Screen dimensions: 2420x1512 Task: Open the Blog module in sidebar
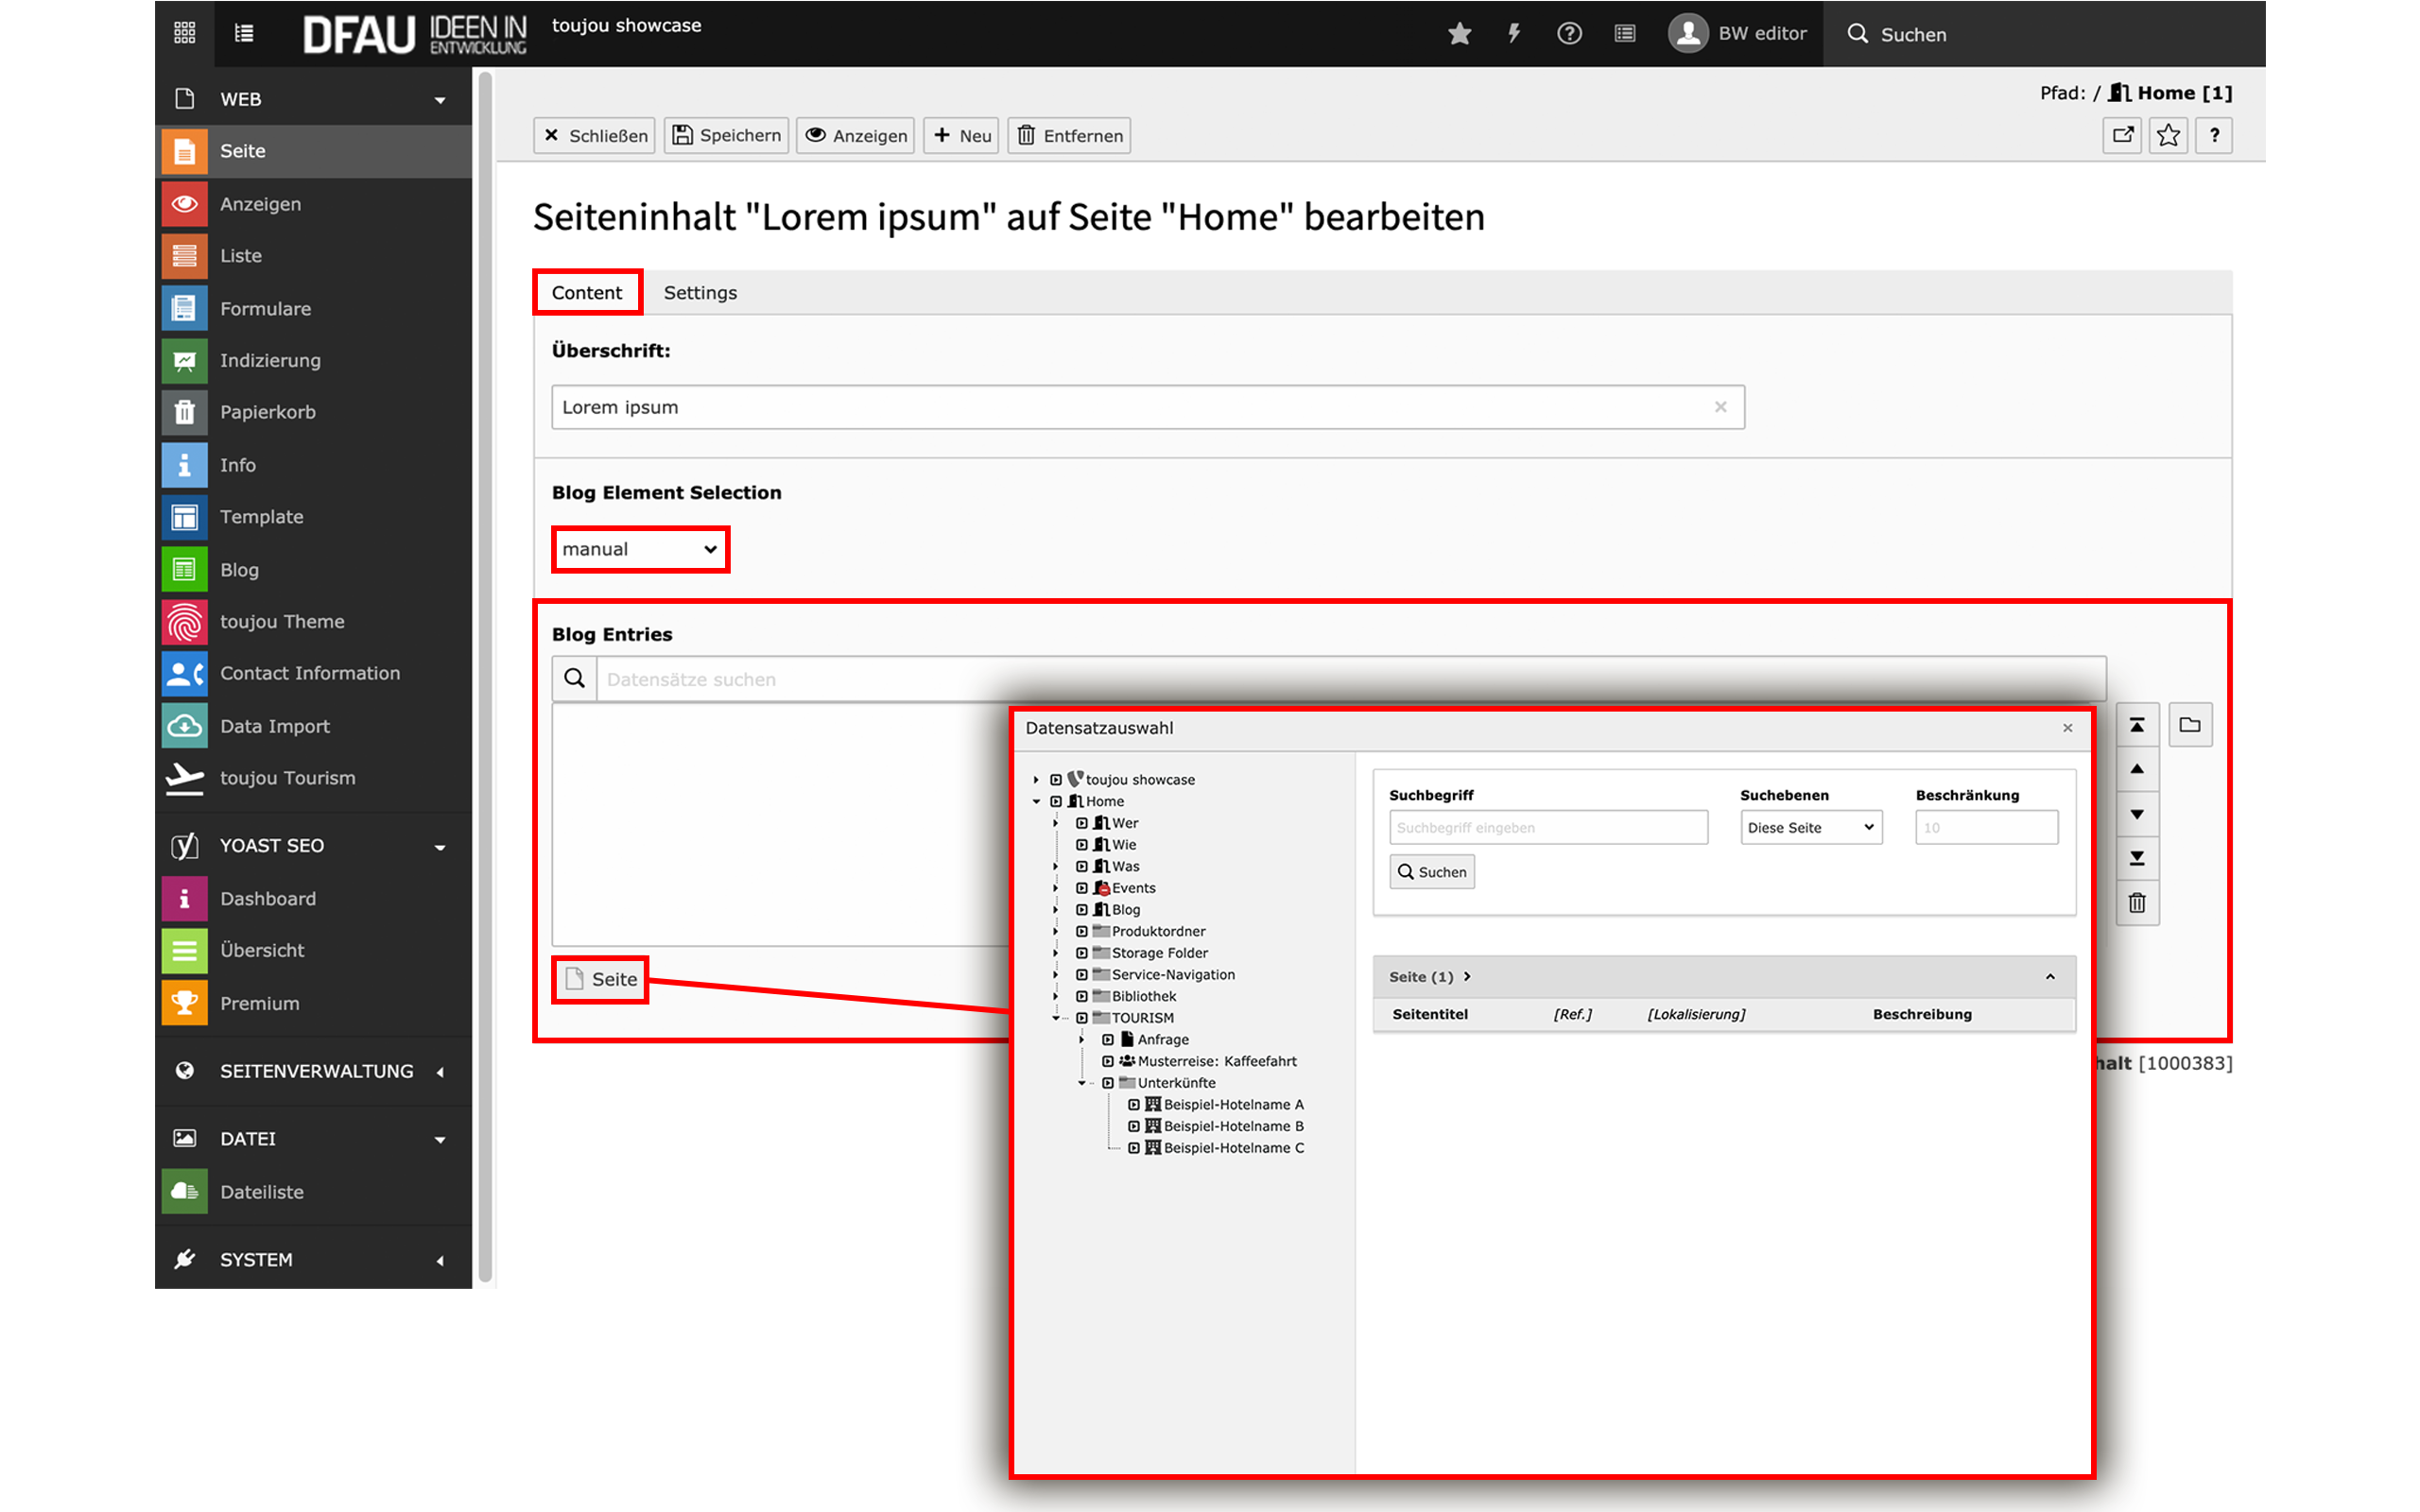point(314,569)
